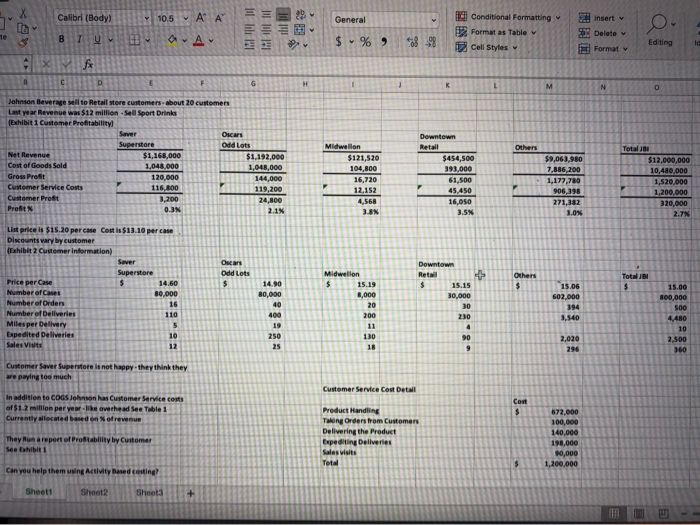Apply percent style format

(x=366, y=42)
